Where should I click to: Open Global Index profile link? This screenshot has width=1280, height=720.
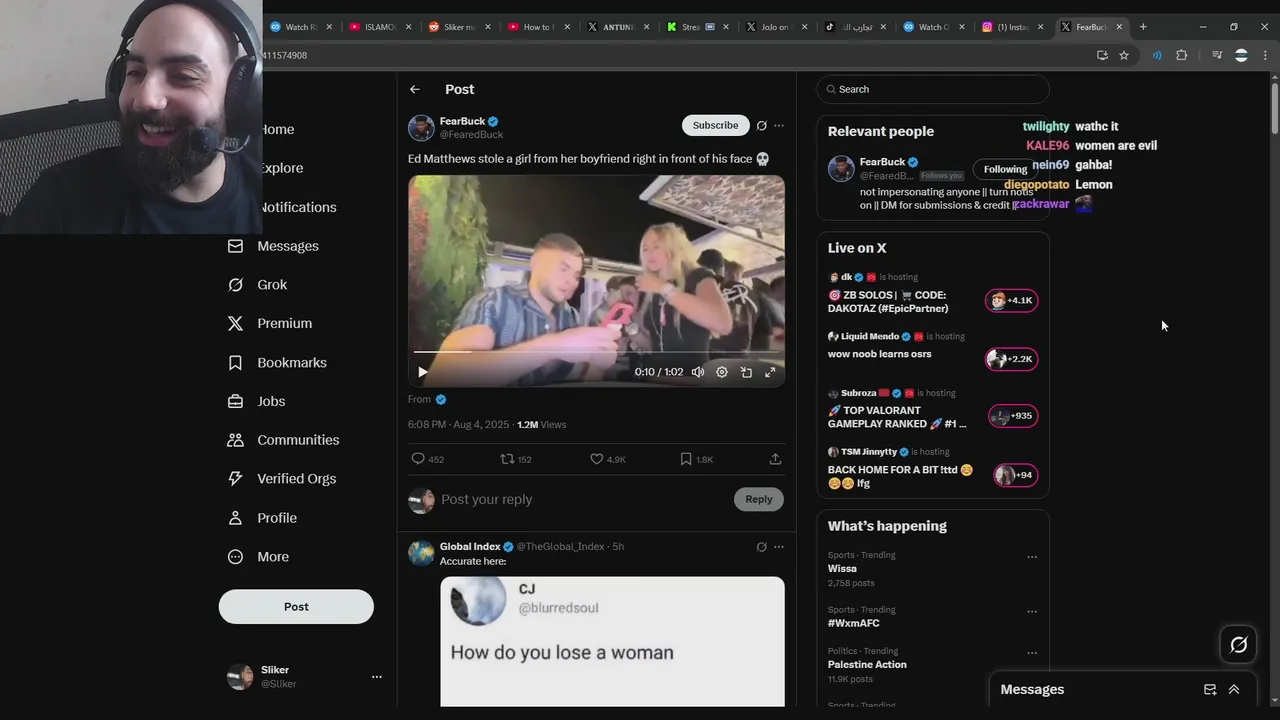coord(470,547)
